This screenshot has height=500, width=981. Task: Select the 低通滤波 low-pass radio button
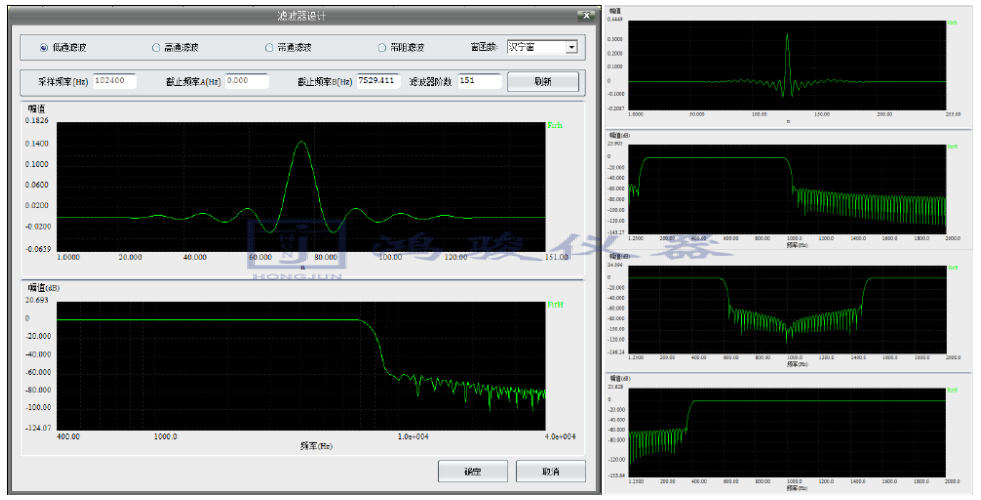click(x=44, y=47)
